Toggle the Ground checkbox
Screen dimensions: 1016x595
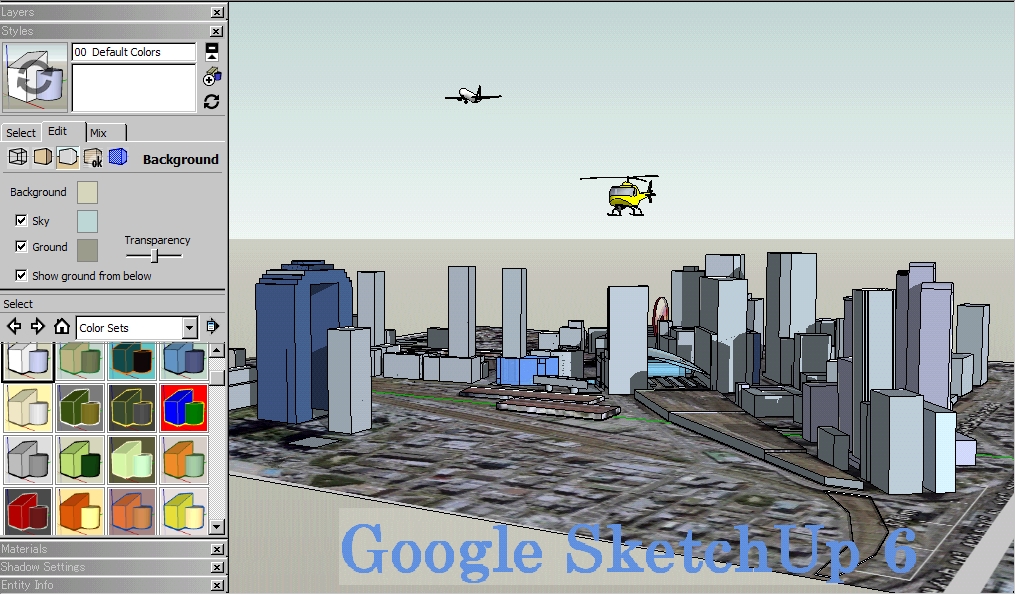[x=21, y=246]
